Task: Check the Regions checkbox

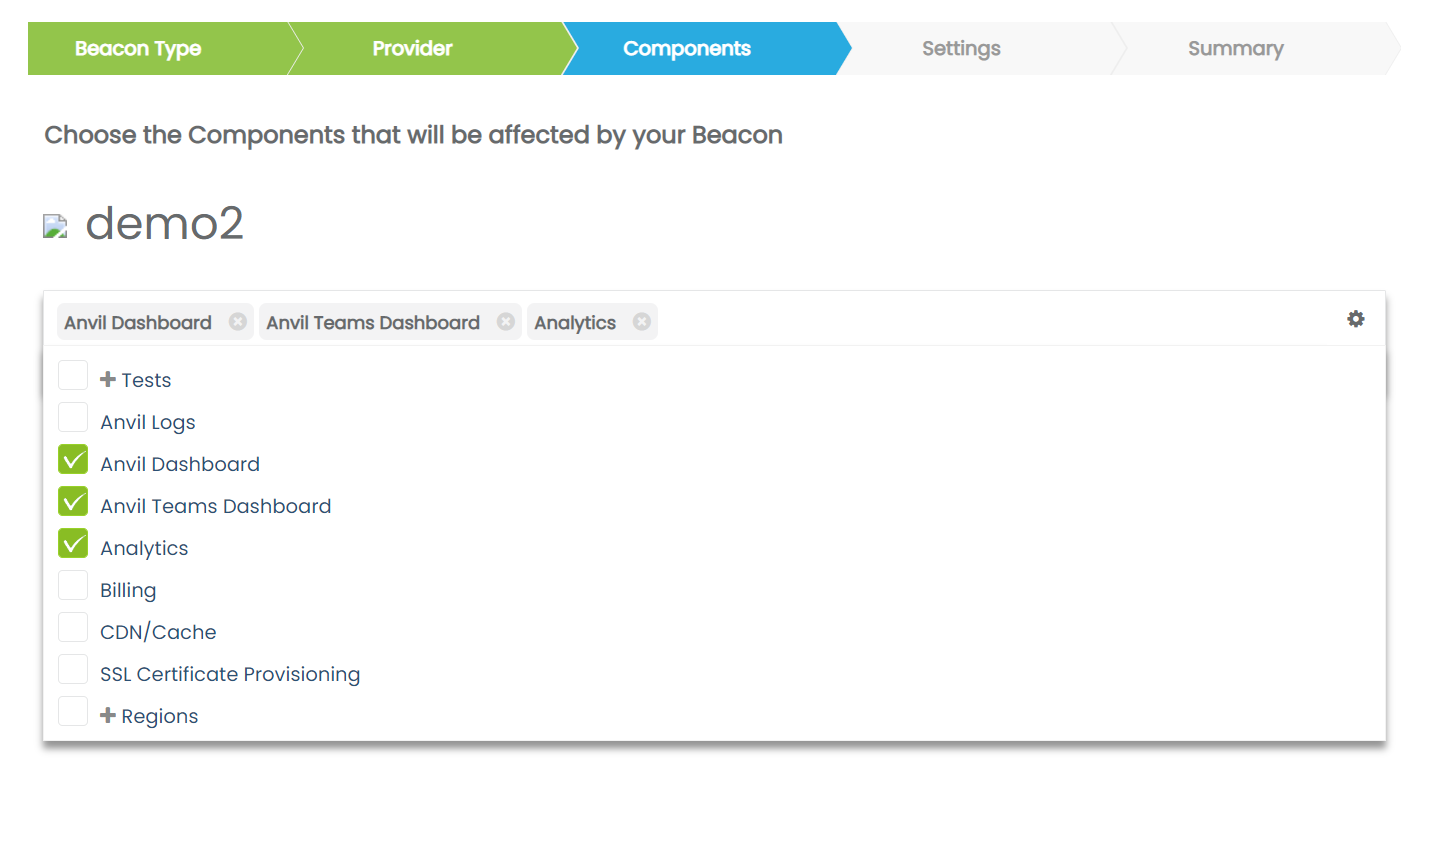Action: coord(73,711)
